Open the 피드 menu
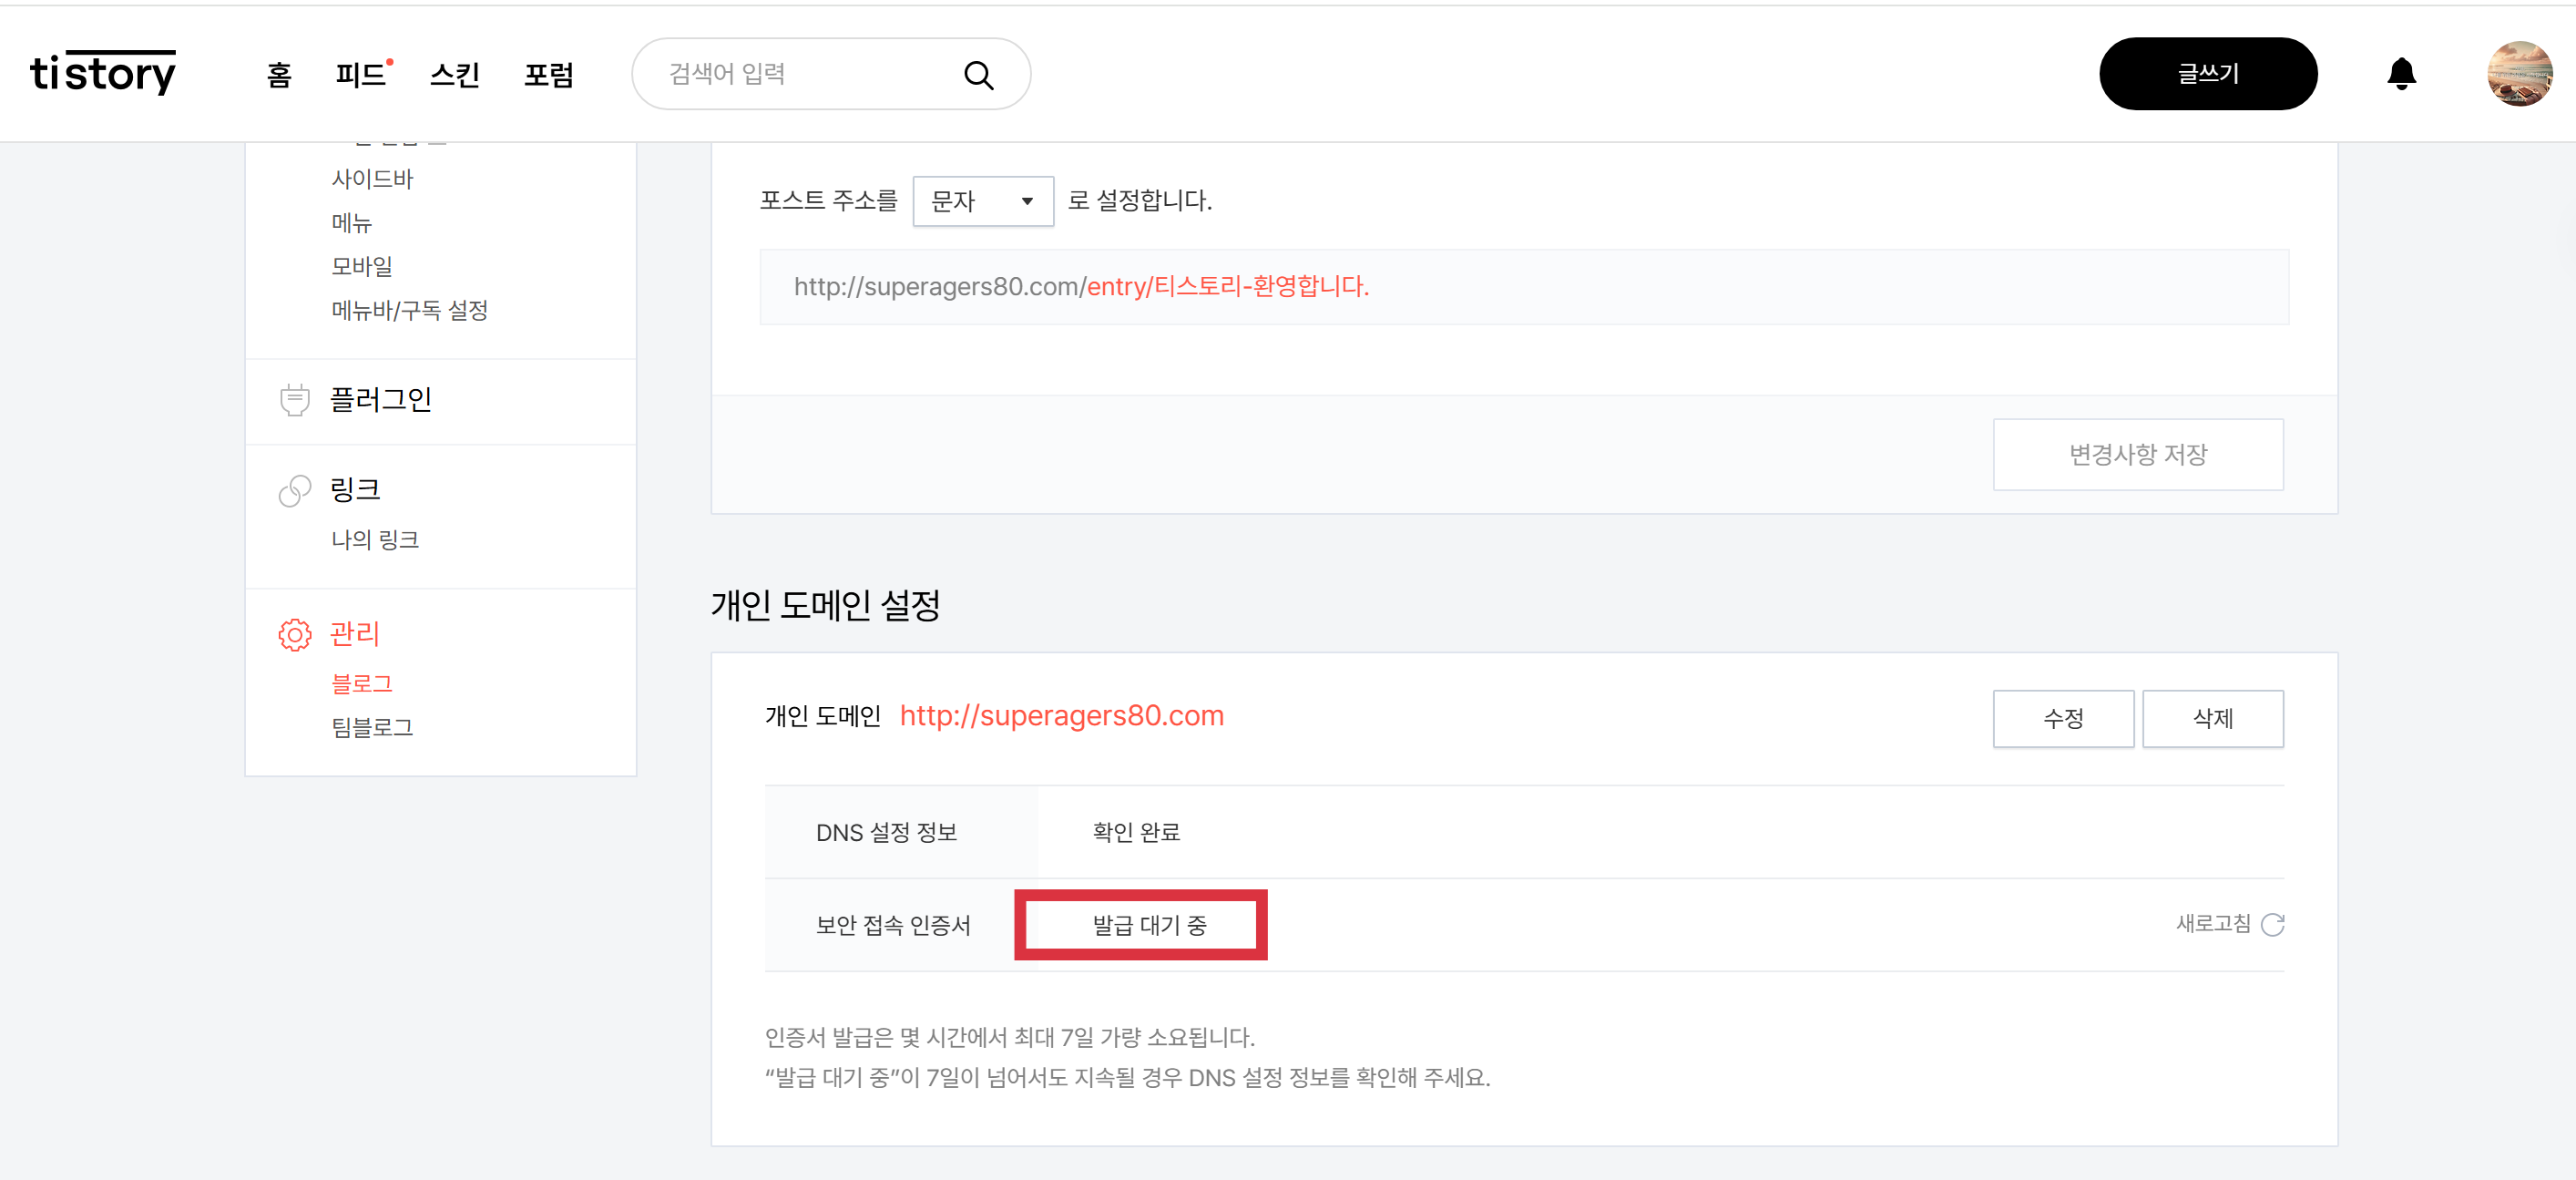The image size is (2576, 1180). 361,75
